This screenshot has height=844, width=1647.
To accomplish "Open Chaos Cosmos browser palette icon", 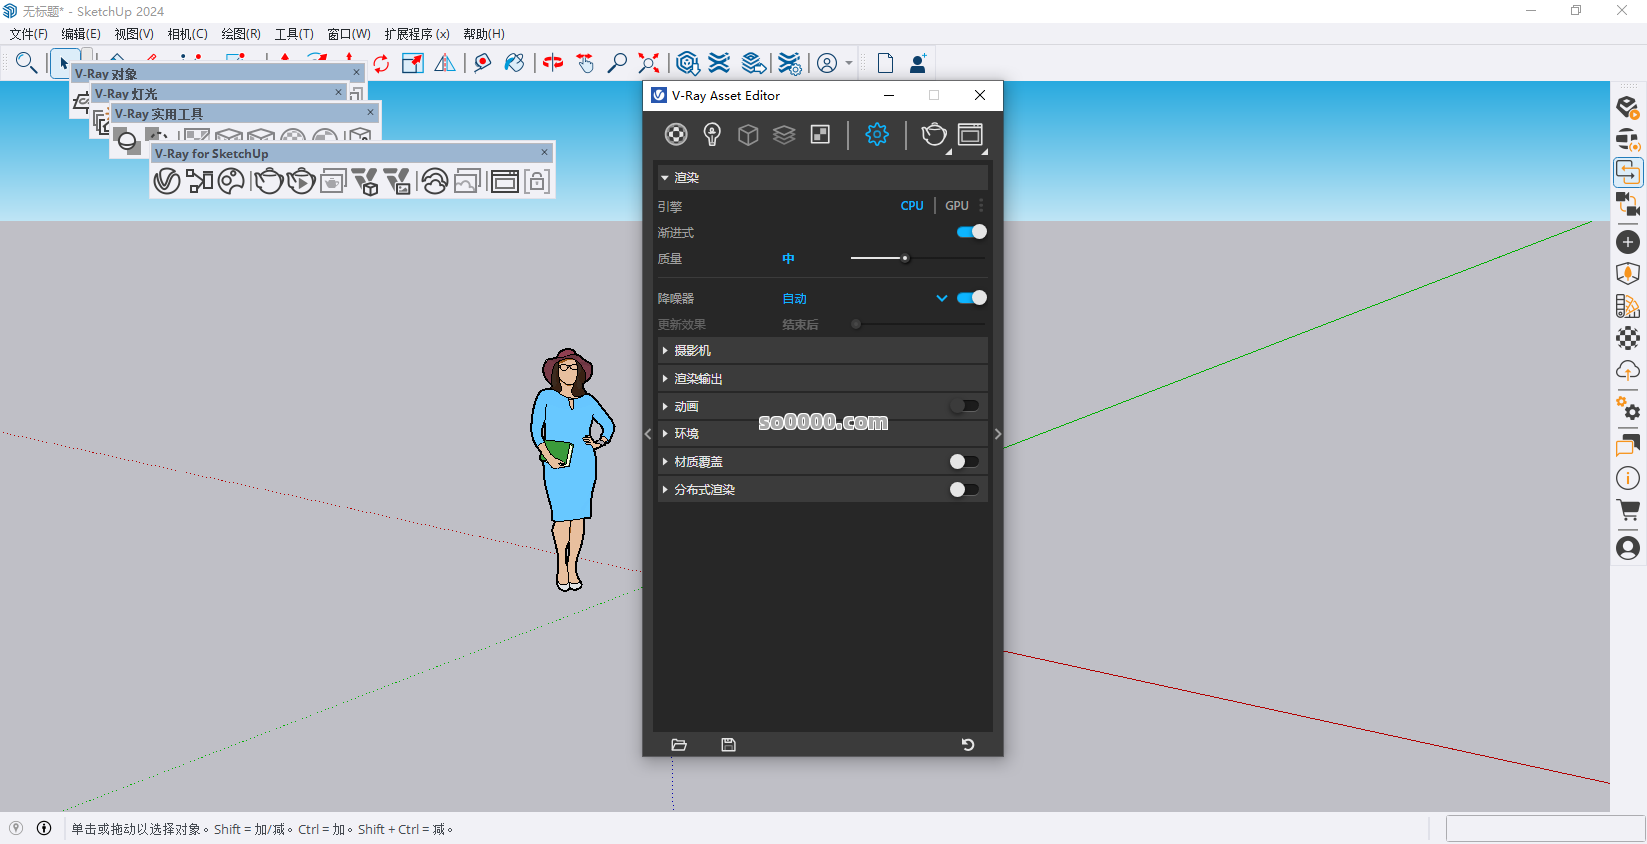I will tap(231, 181).
